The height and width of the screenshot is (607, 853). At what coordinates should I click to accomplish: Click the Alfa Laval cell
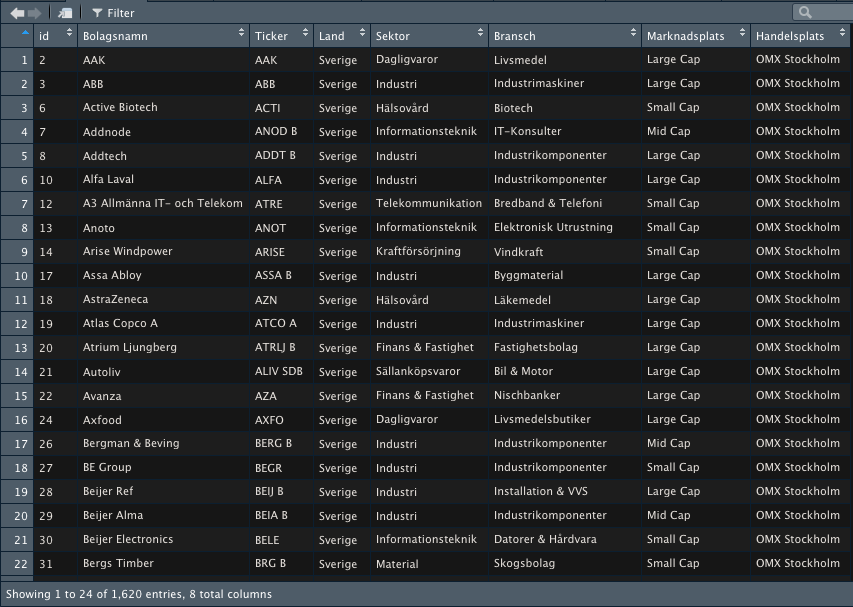click(x=163, y=179)
